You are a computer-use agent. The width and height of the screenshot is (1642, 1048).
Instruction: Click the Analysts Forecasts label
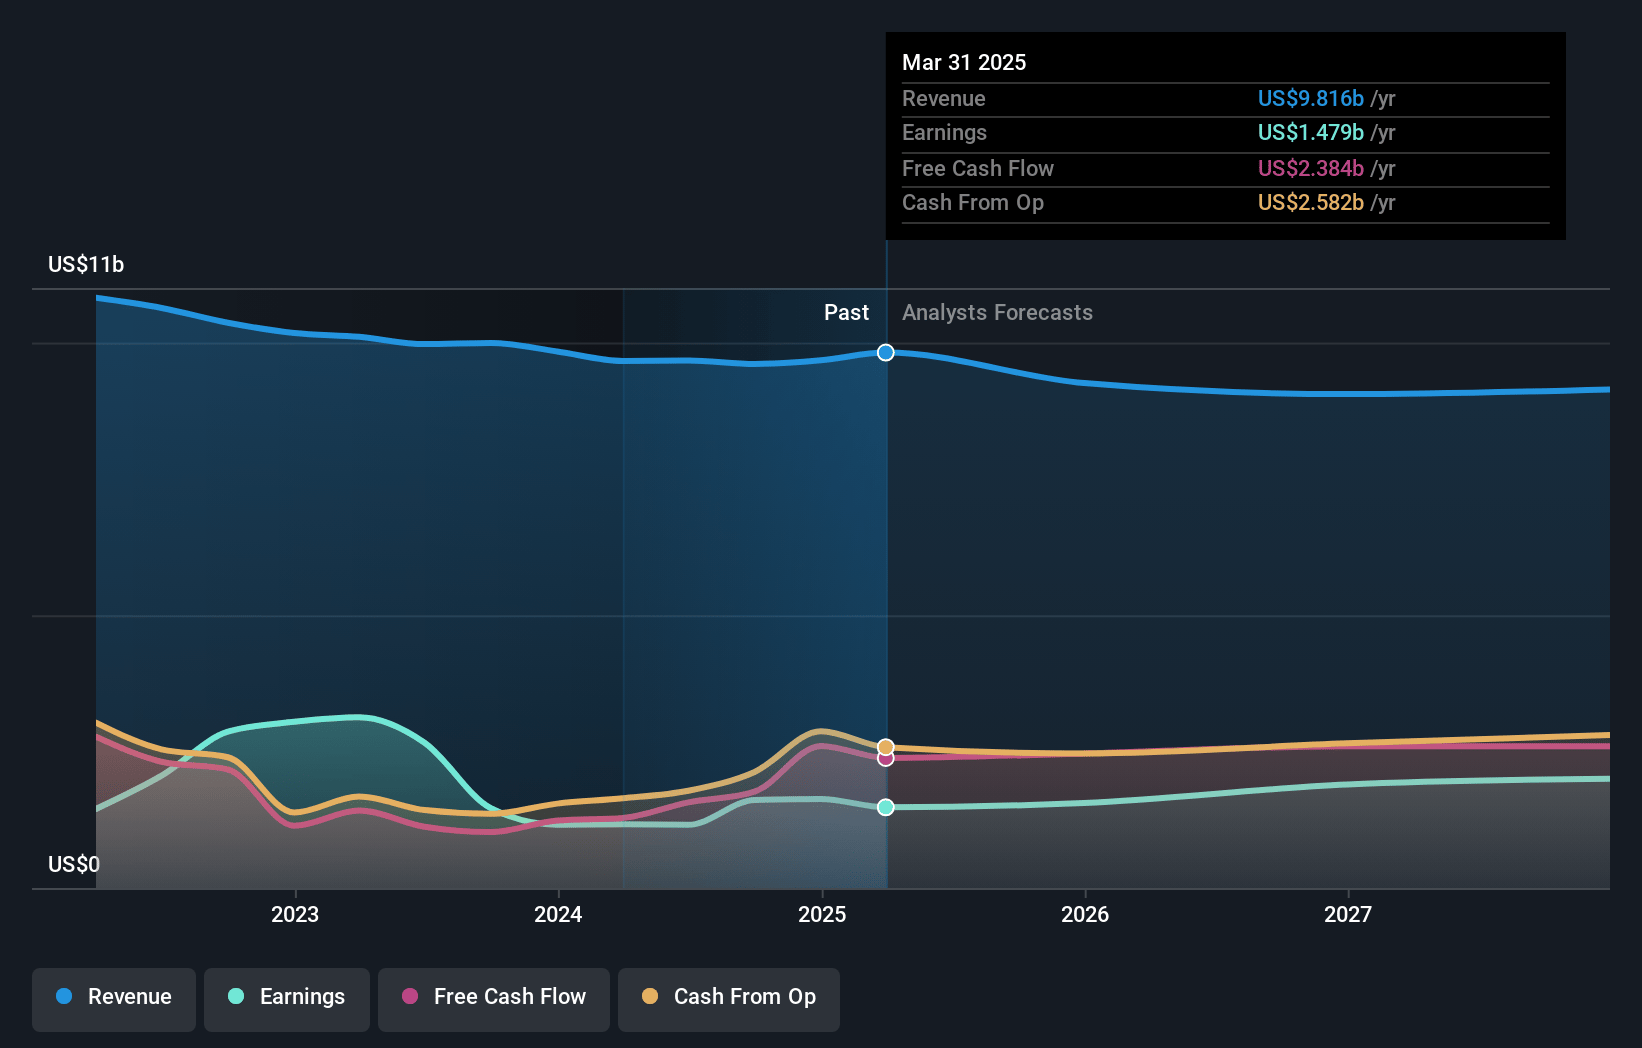click(x=997, y=312)
